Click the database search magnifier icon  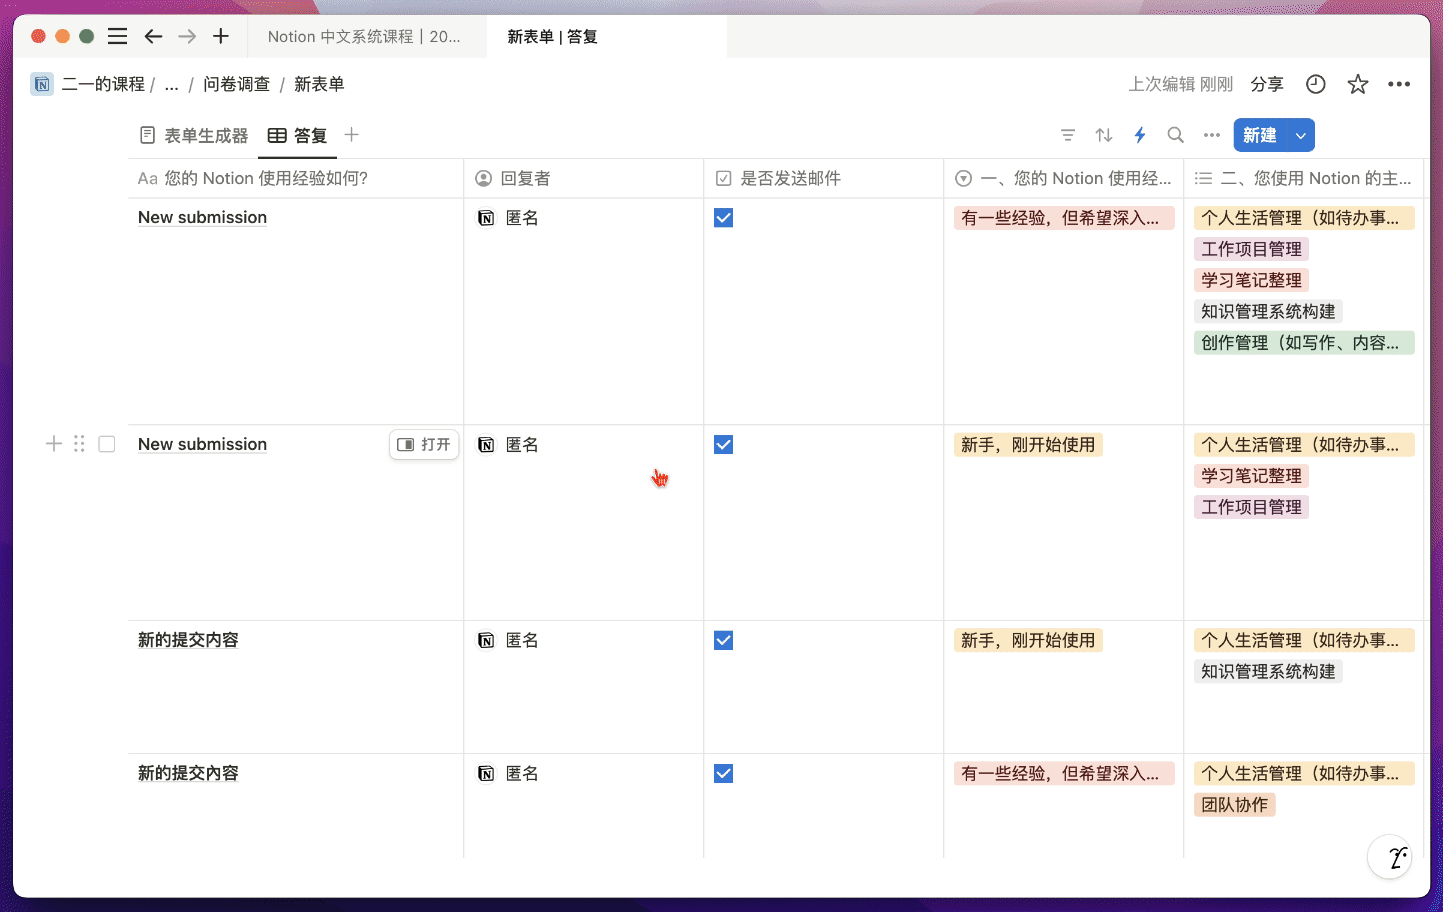[x=1176, y=135]
